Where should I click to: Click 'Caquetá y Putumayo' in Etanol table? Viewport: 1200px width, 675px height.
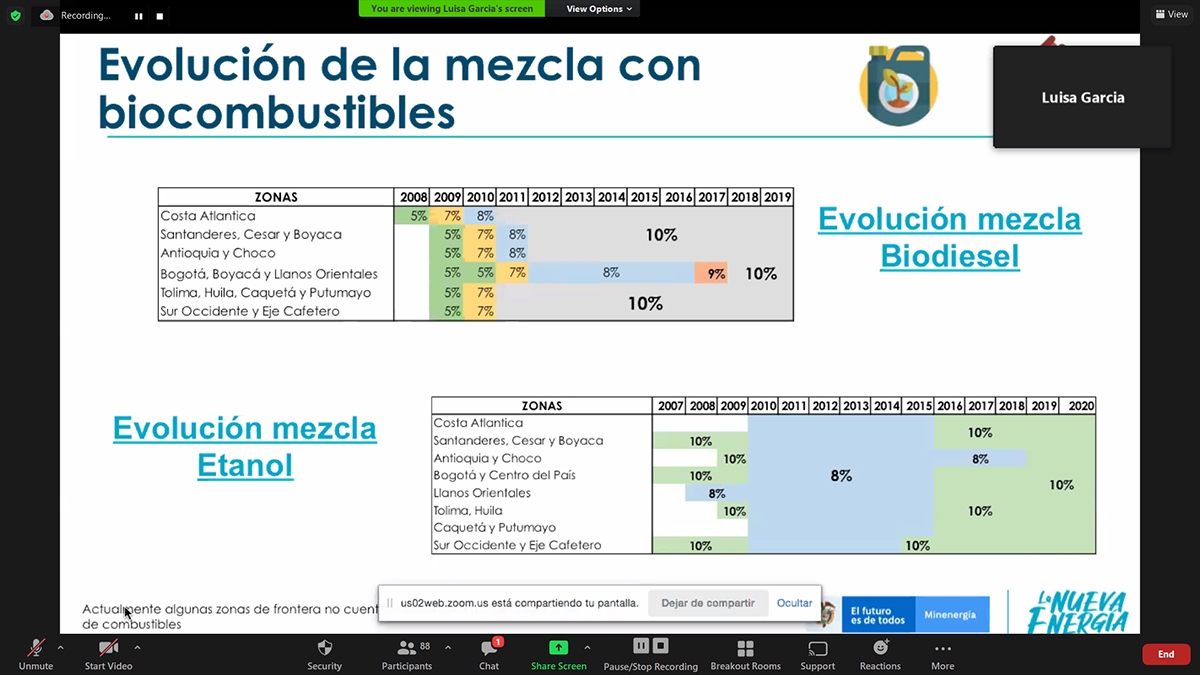pyautogui.click(x=494, y=528)
